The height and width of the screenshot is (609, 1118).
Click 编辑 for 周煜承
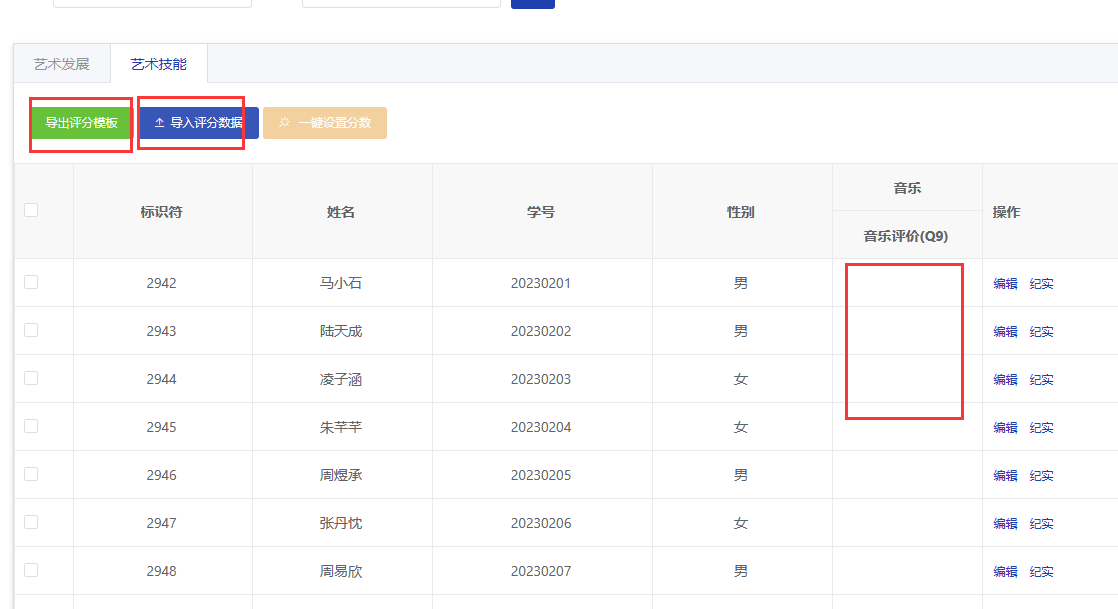[x=1005, y=476]
